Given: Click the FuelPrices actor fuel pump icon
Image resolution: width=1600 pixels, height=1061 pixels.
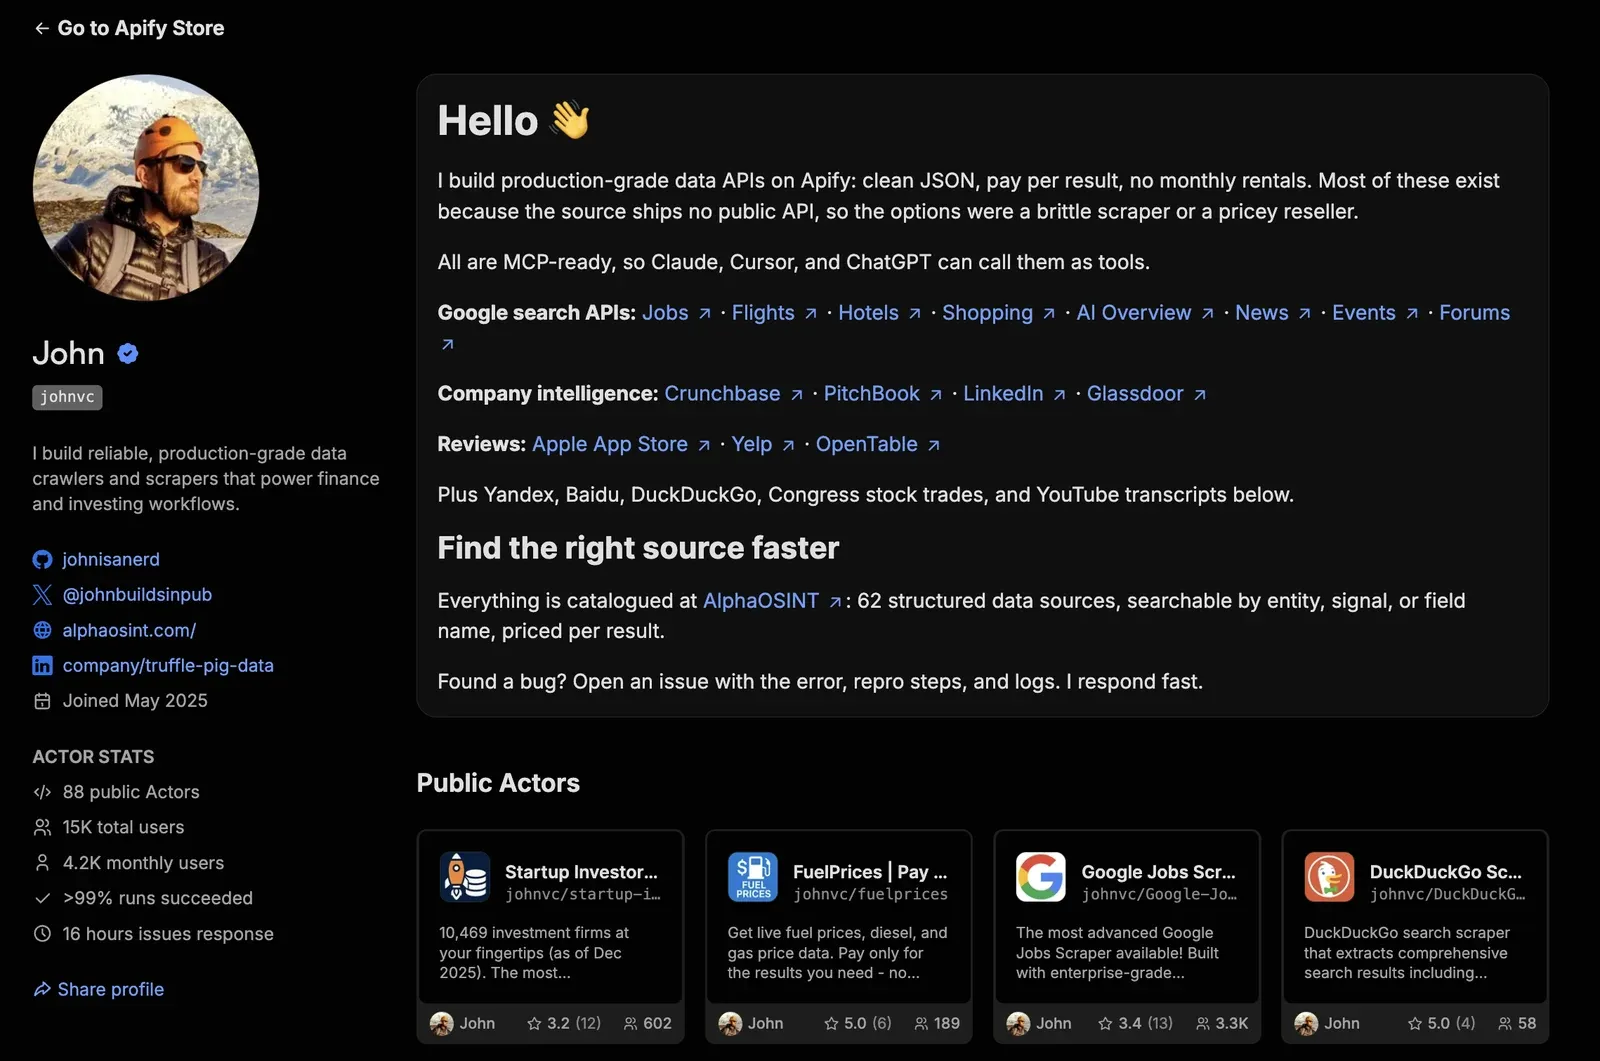Looking at the screenshot, I should (753, 877).
